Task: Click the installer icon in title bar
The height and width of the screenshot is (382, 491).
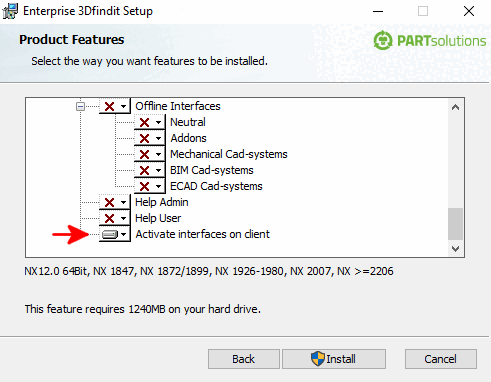Action: [x=10, y=11]
